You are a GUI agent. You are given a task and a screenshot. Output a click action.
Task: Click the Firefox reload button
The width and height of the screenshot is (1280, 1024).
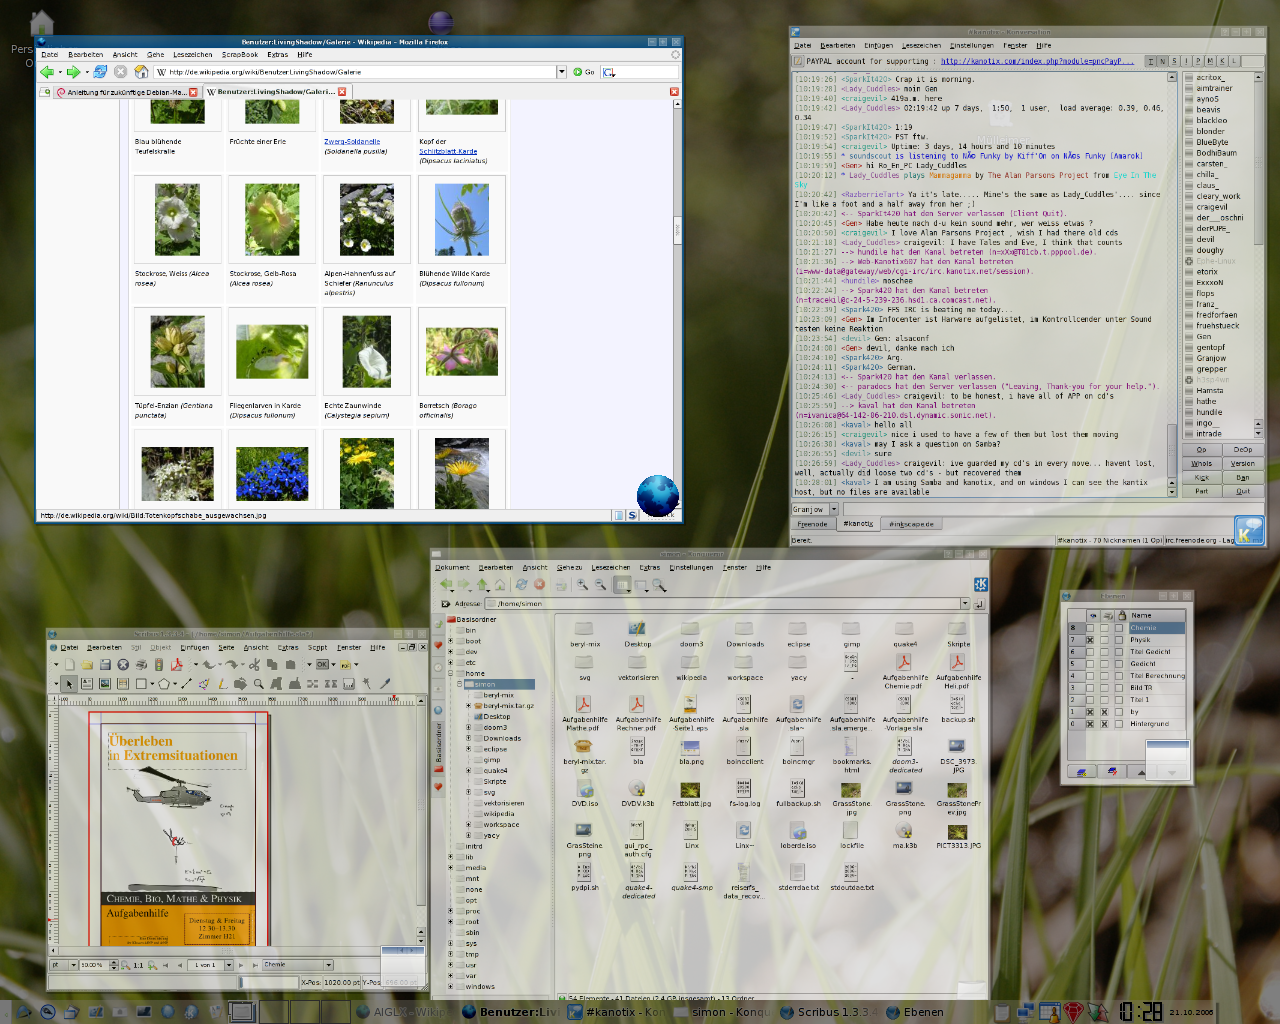coord(100,72)
